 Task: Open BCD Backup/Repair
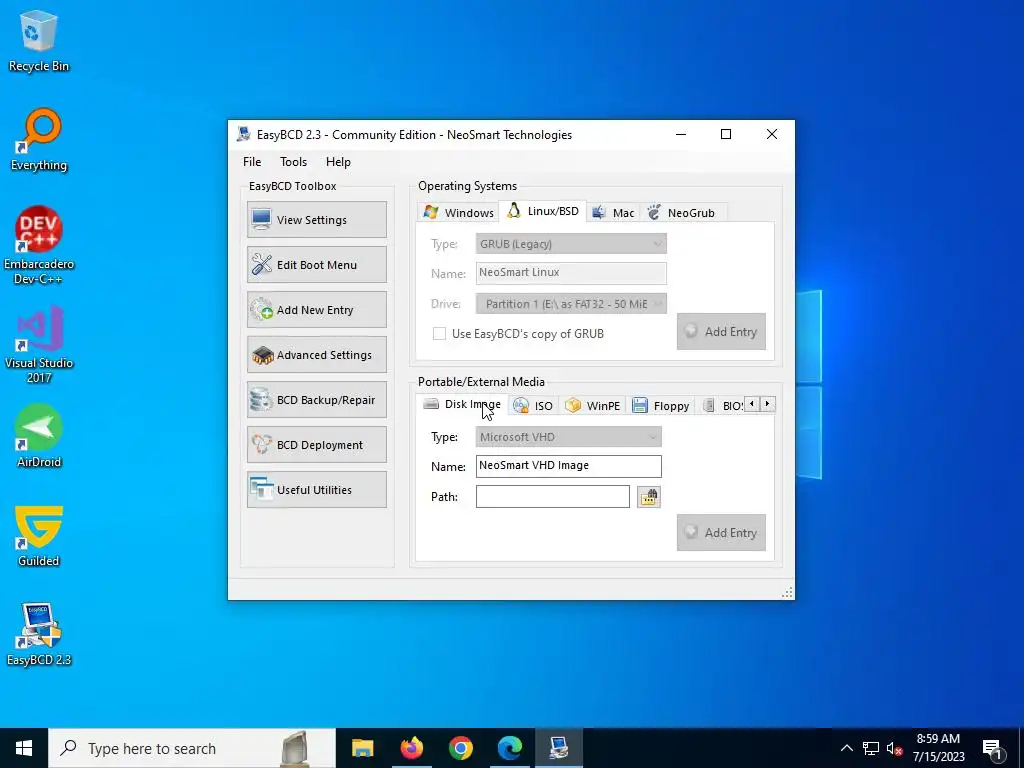317,400
